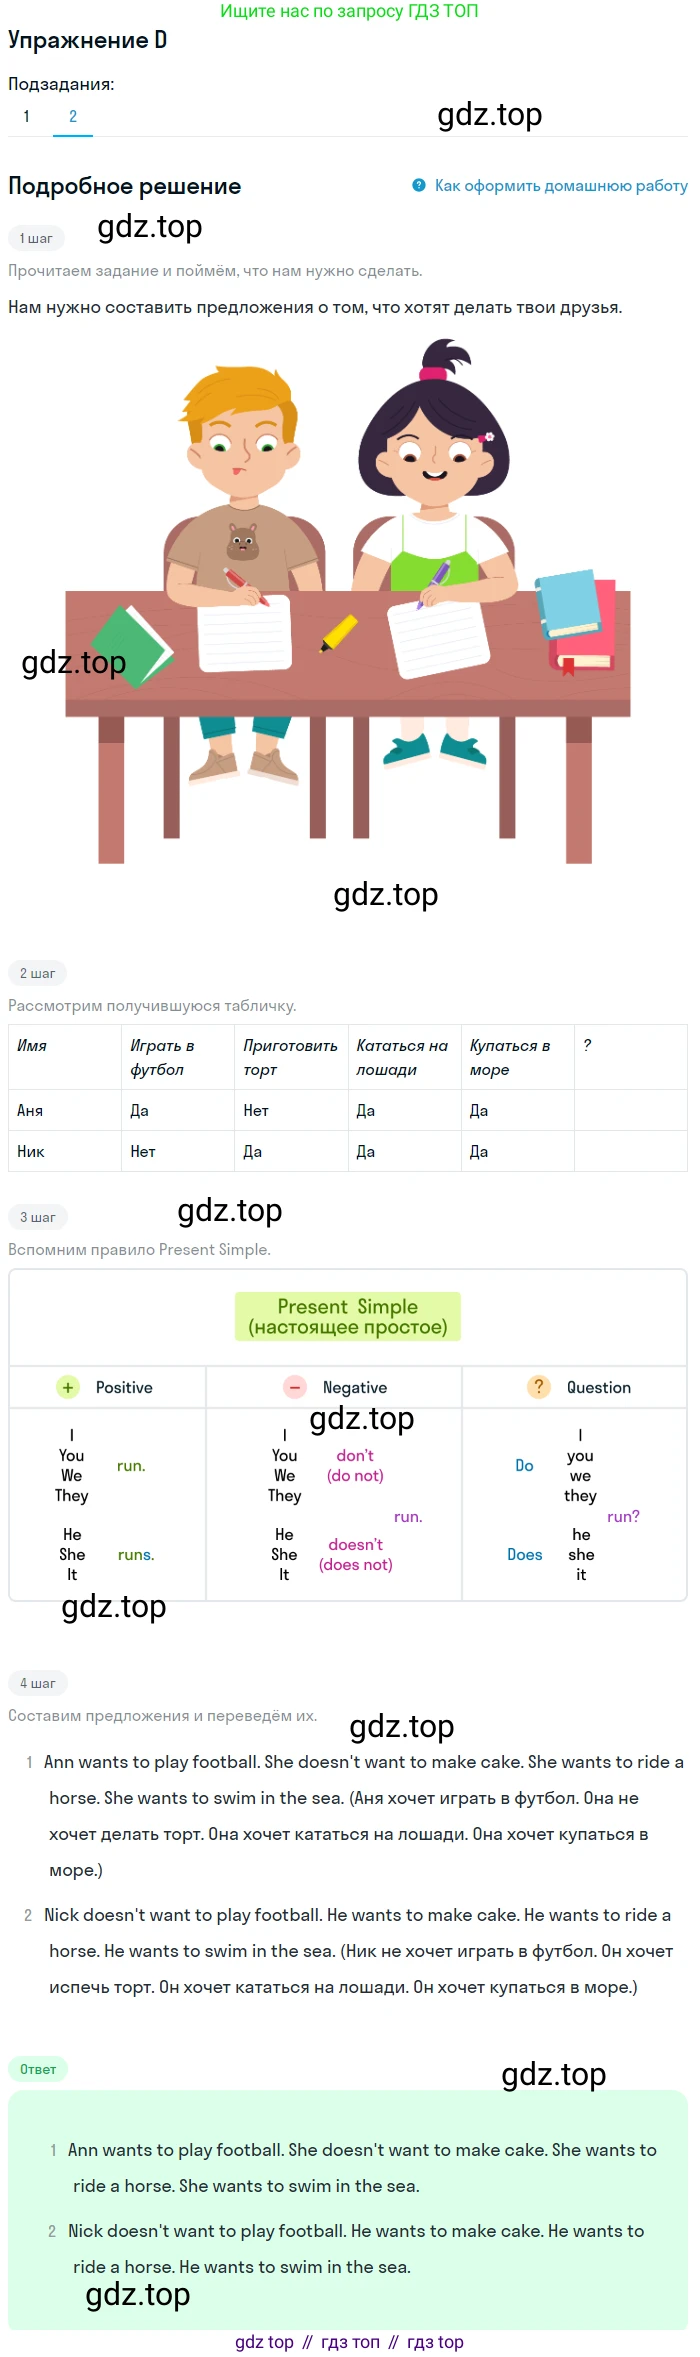Click the '4 шаг' step badge
The width and height of the screenshot is (700, 2357).
coord(38,1683)
